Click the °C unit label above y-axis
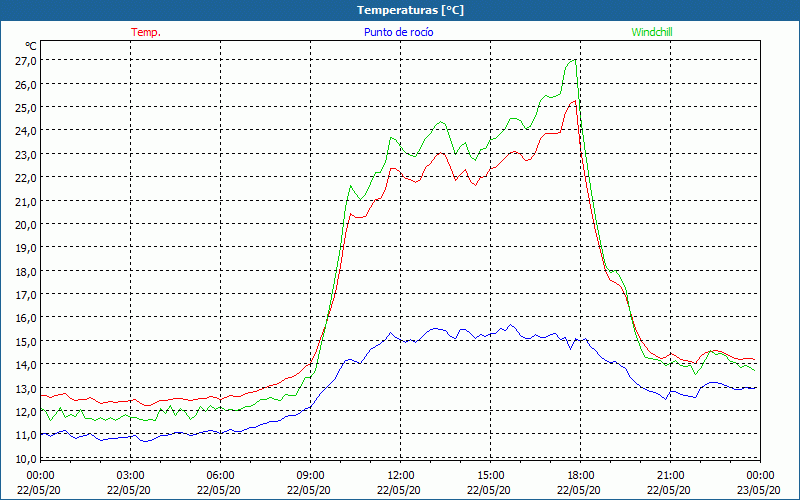The width and height of the screenshot is (800, 500). pos(31,46)
